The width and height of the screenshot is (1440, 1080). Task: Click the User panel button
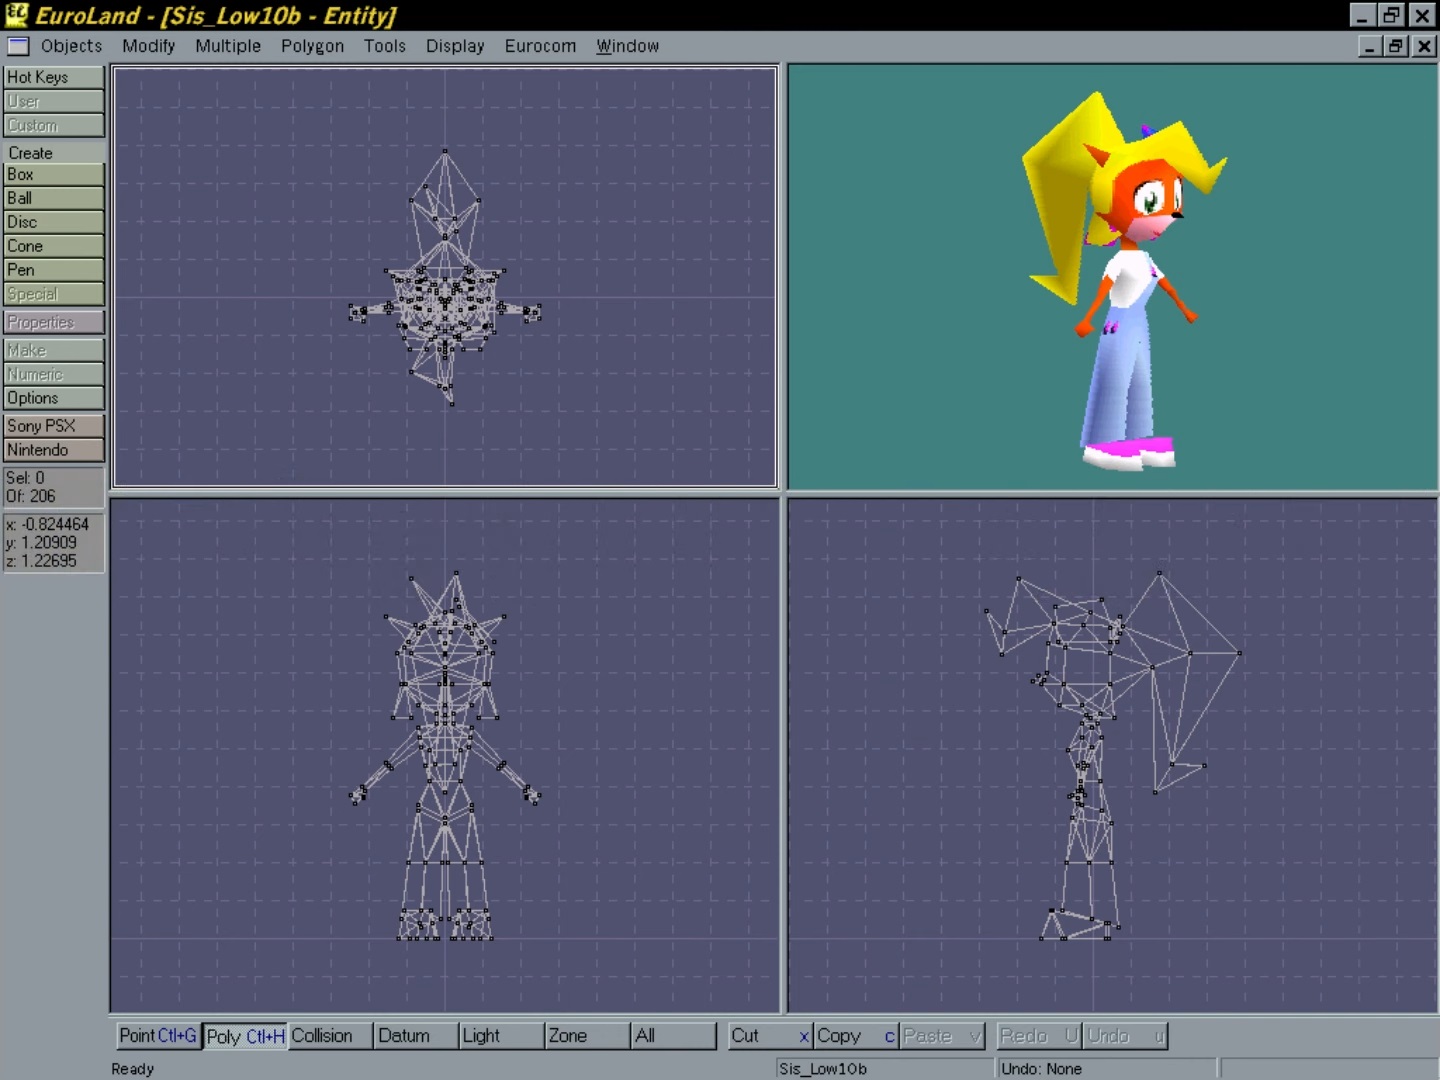coord(53,101)
